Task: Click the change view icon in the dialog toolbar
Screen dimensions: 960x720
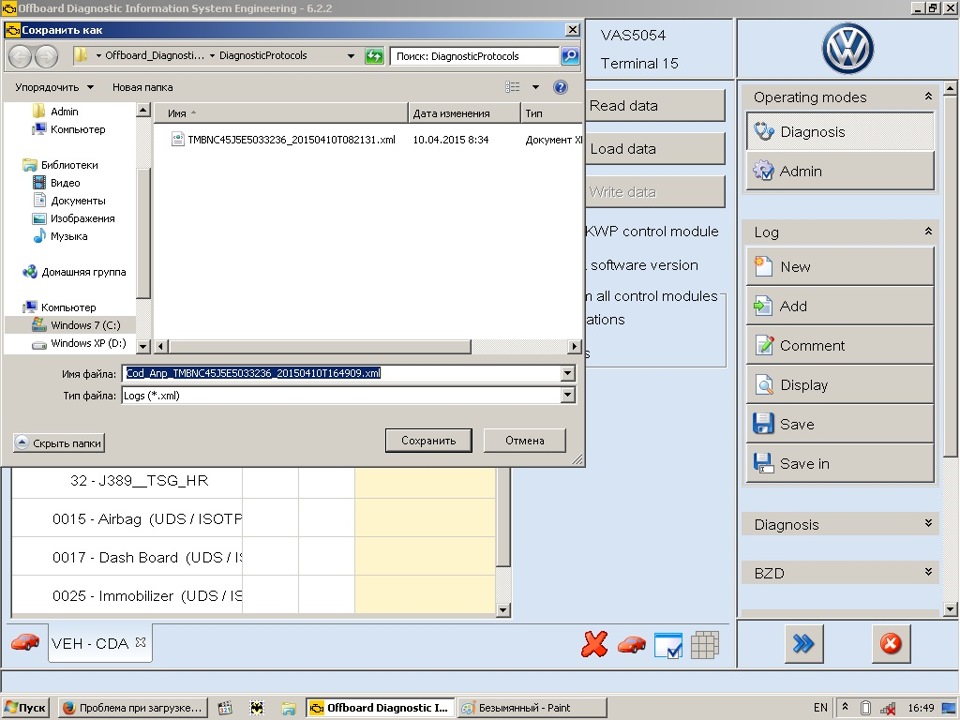Action: (x=512, y=87)
